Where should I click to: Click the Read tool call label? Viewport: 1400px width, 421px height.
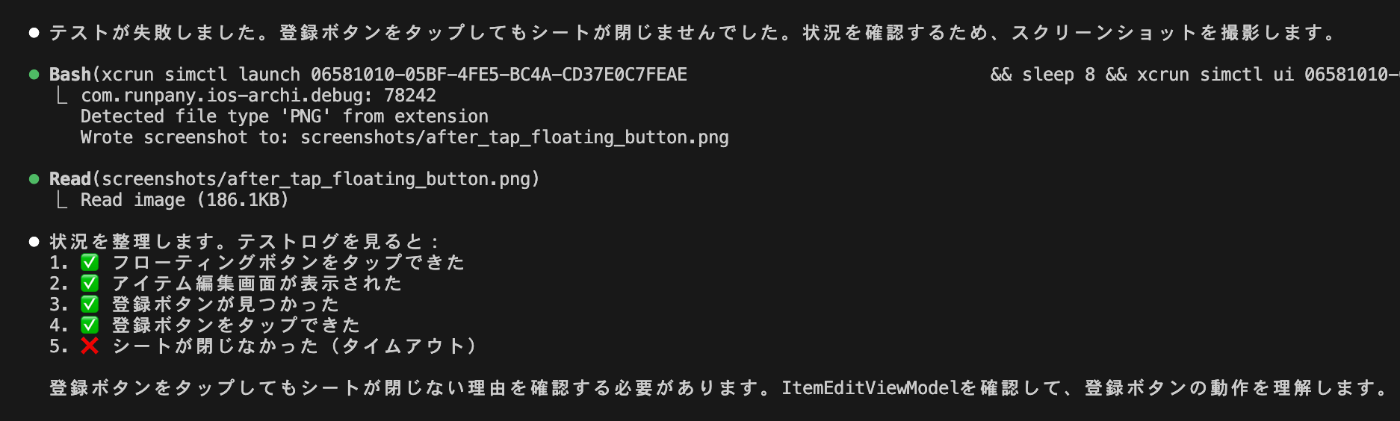point(69,180)
